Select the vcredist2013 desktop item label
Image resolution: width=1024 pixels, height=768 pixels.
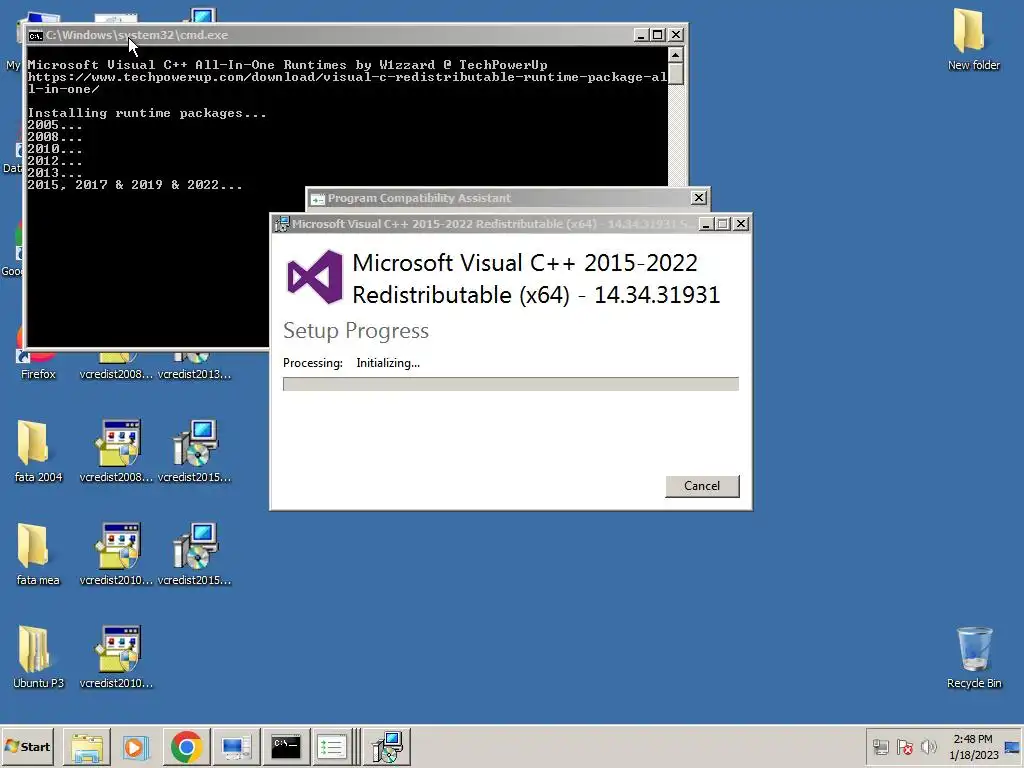pos(195,374)
